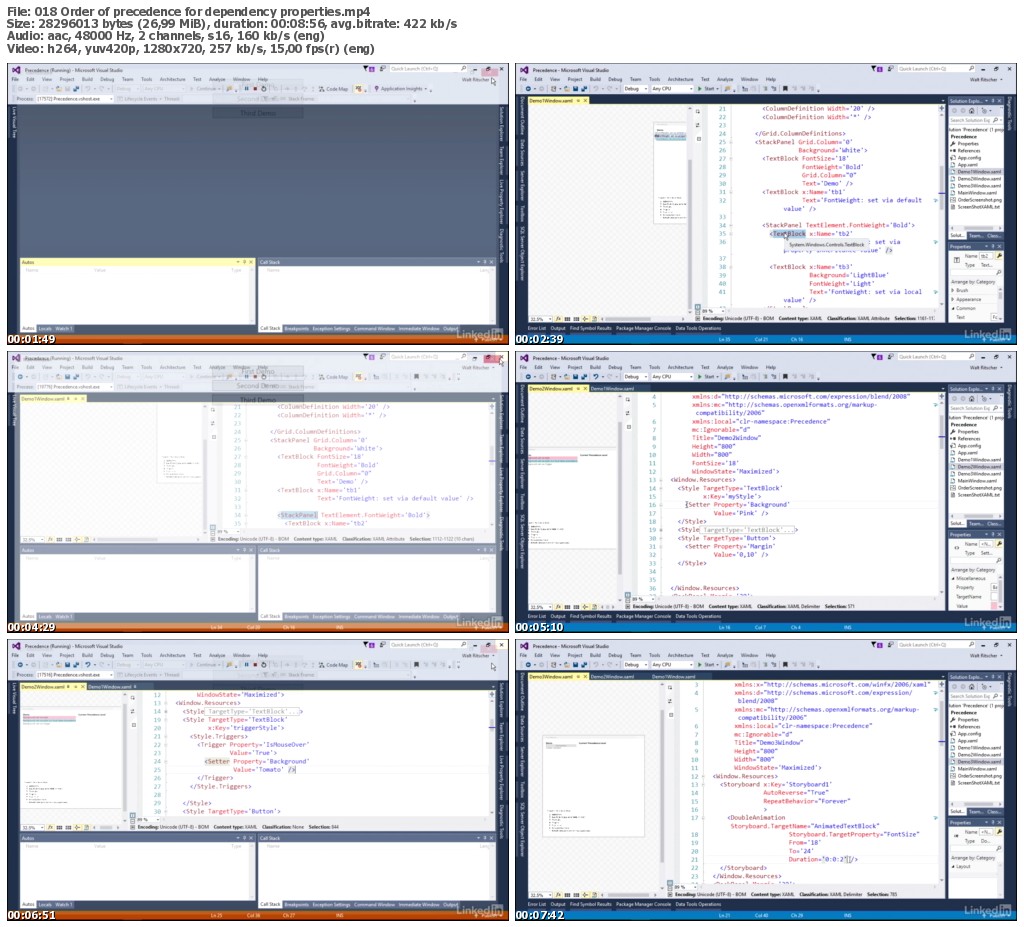This screenshot has height=927, width=1024.
Task: Click bookmark icon in 00:02:39 frame toolbar
Action: point(784,89)
